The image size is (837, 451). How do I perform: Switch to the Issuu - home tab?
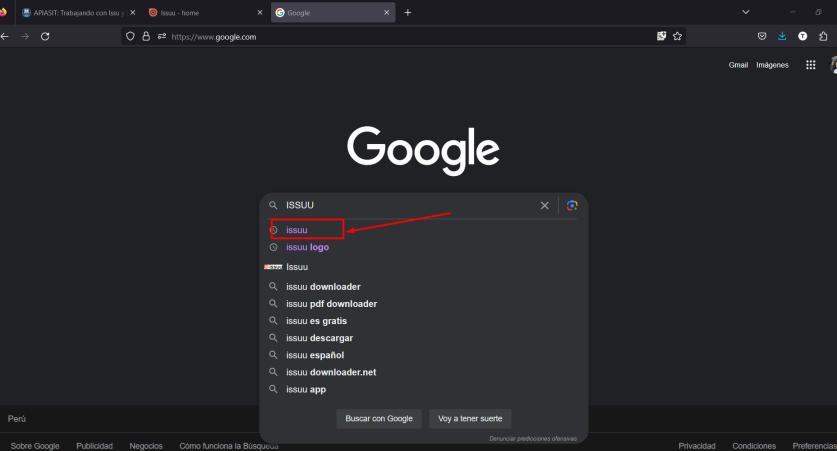point(207,13)
